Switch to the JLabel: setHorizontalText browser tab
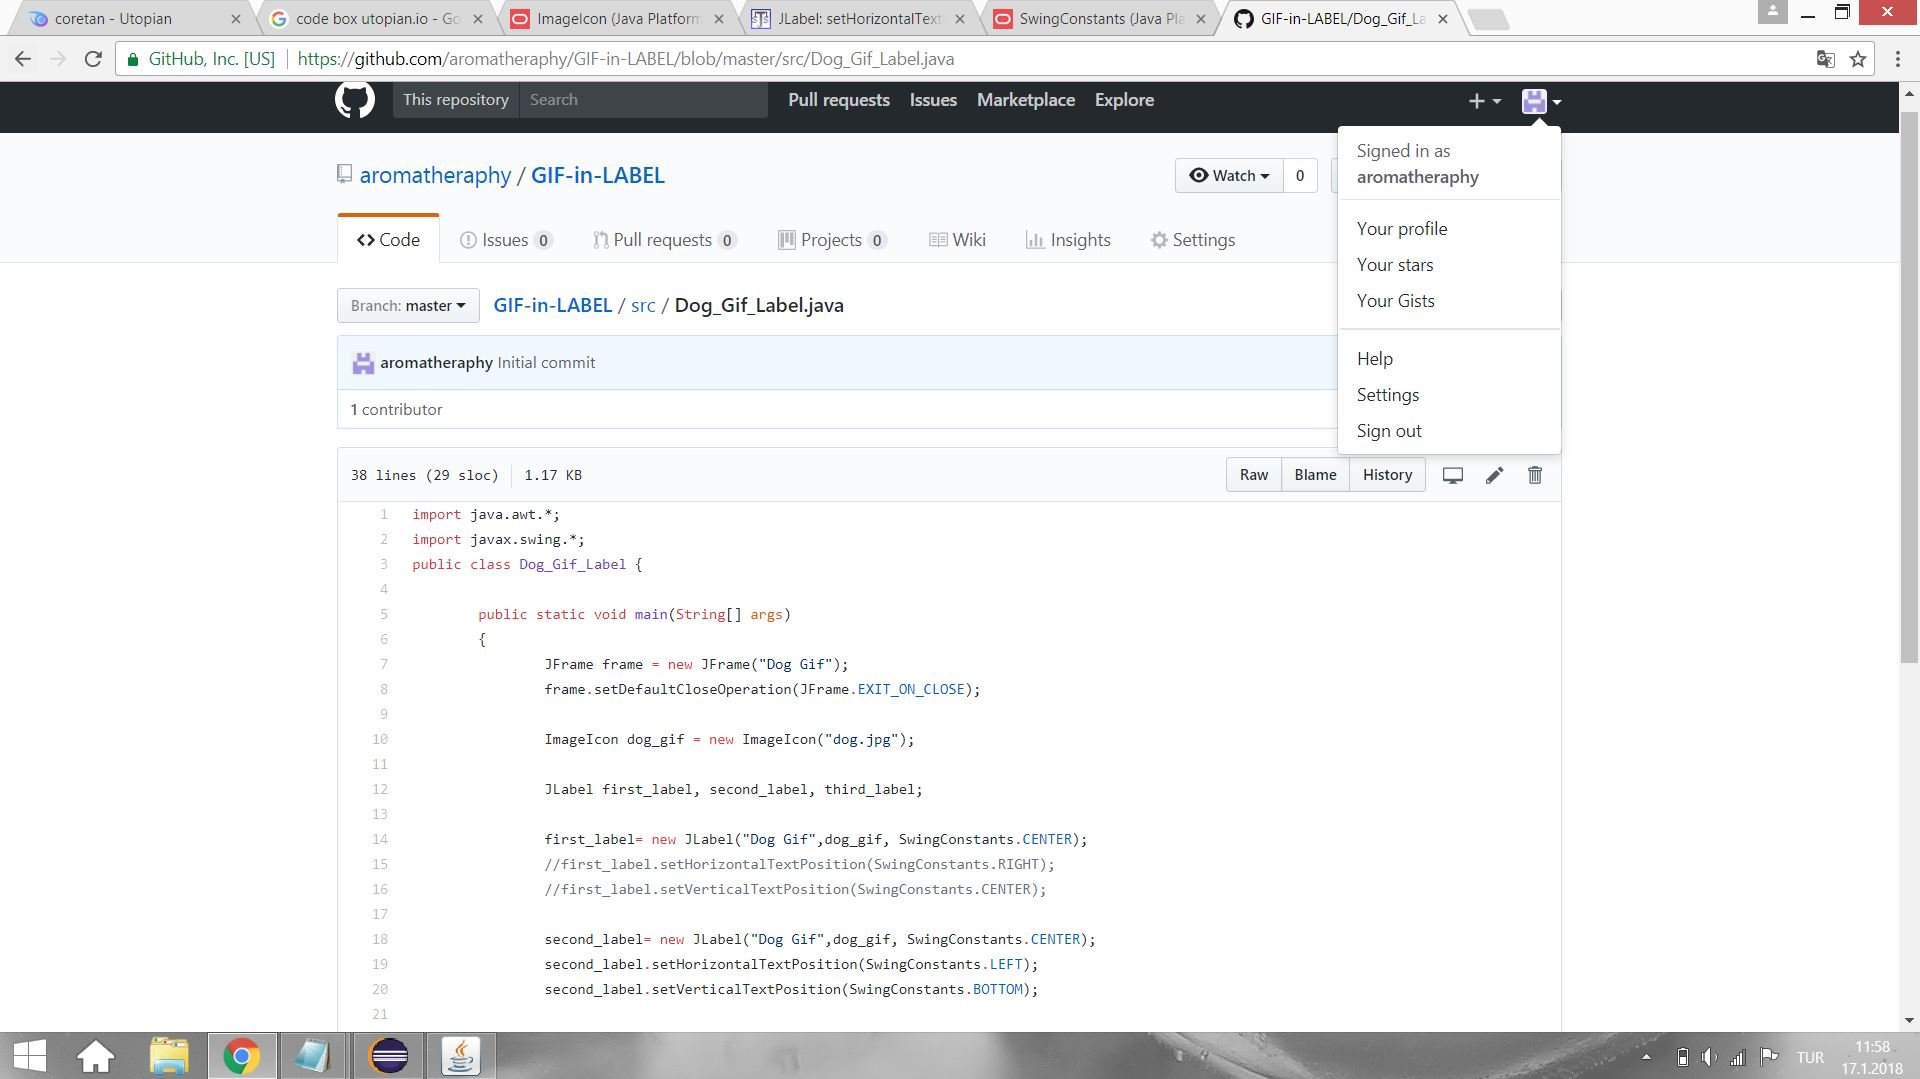 (x=860, y=18)
